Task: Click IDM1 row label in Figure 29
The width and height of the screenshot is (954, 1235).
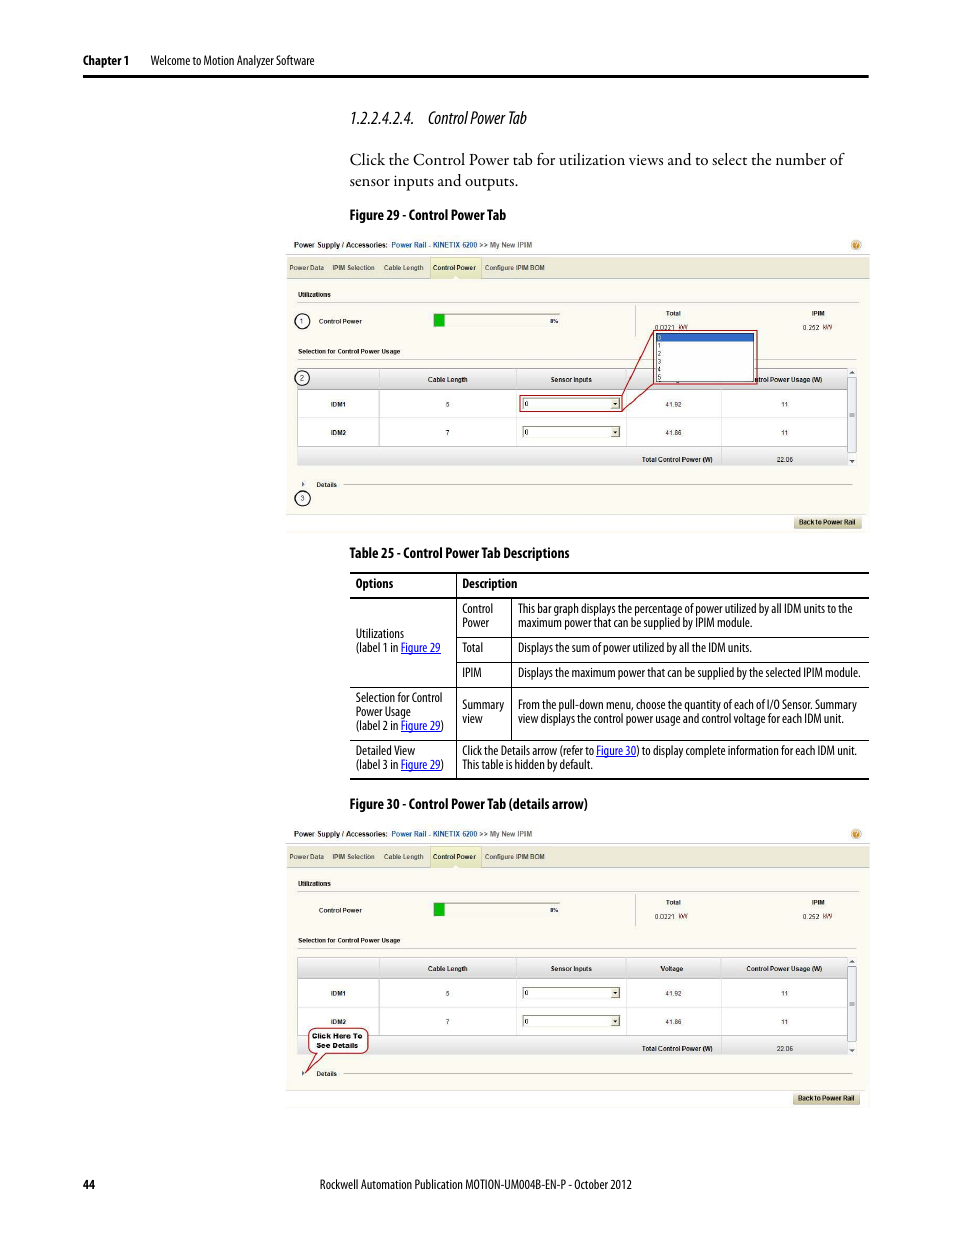Action: 338,405
